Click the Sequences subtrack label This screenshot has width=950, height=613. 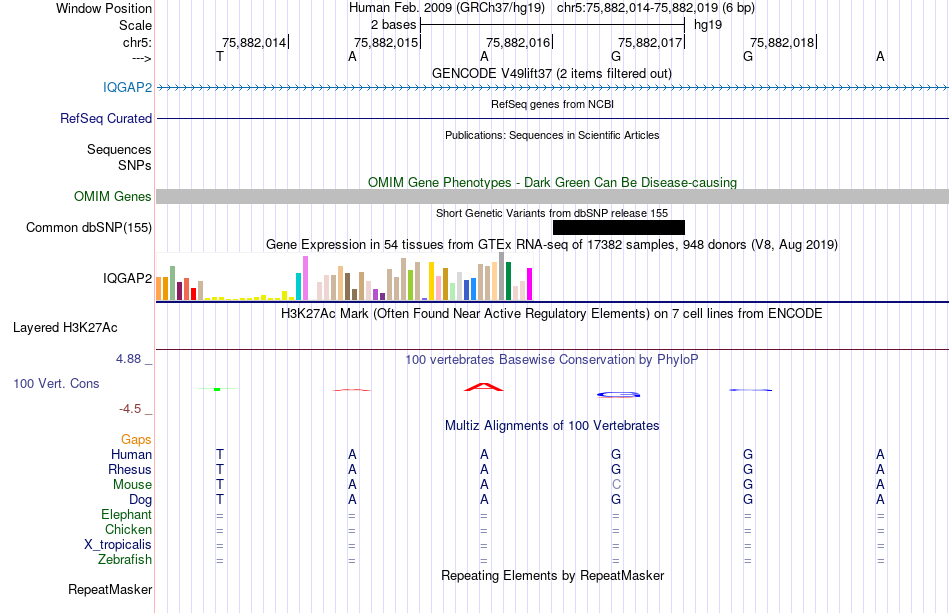pyautogui.click(x=119, y=149)
